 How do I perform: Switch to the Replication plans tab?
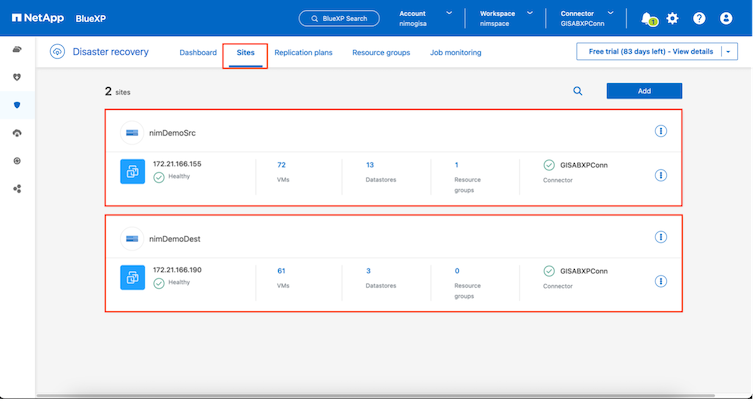(302, 52)
